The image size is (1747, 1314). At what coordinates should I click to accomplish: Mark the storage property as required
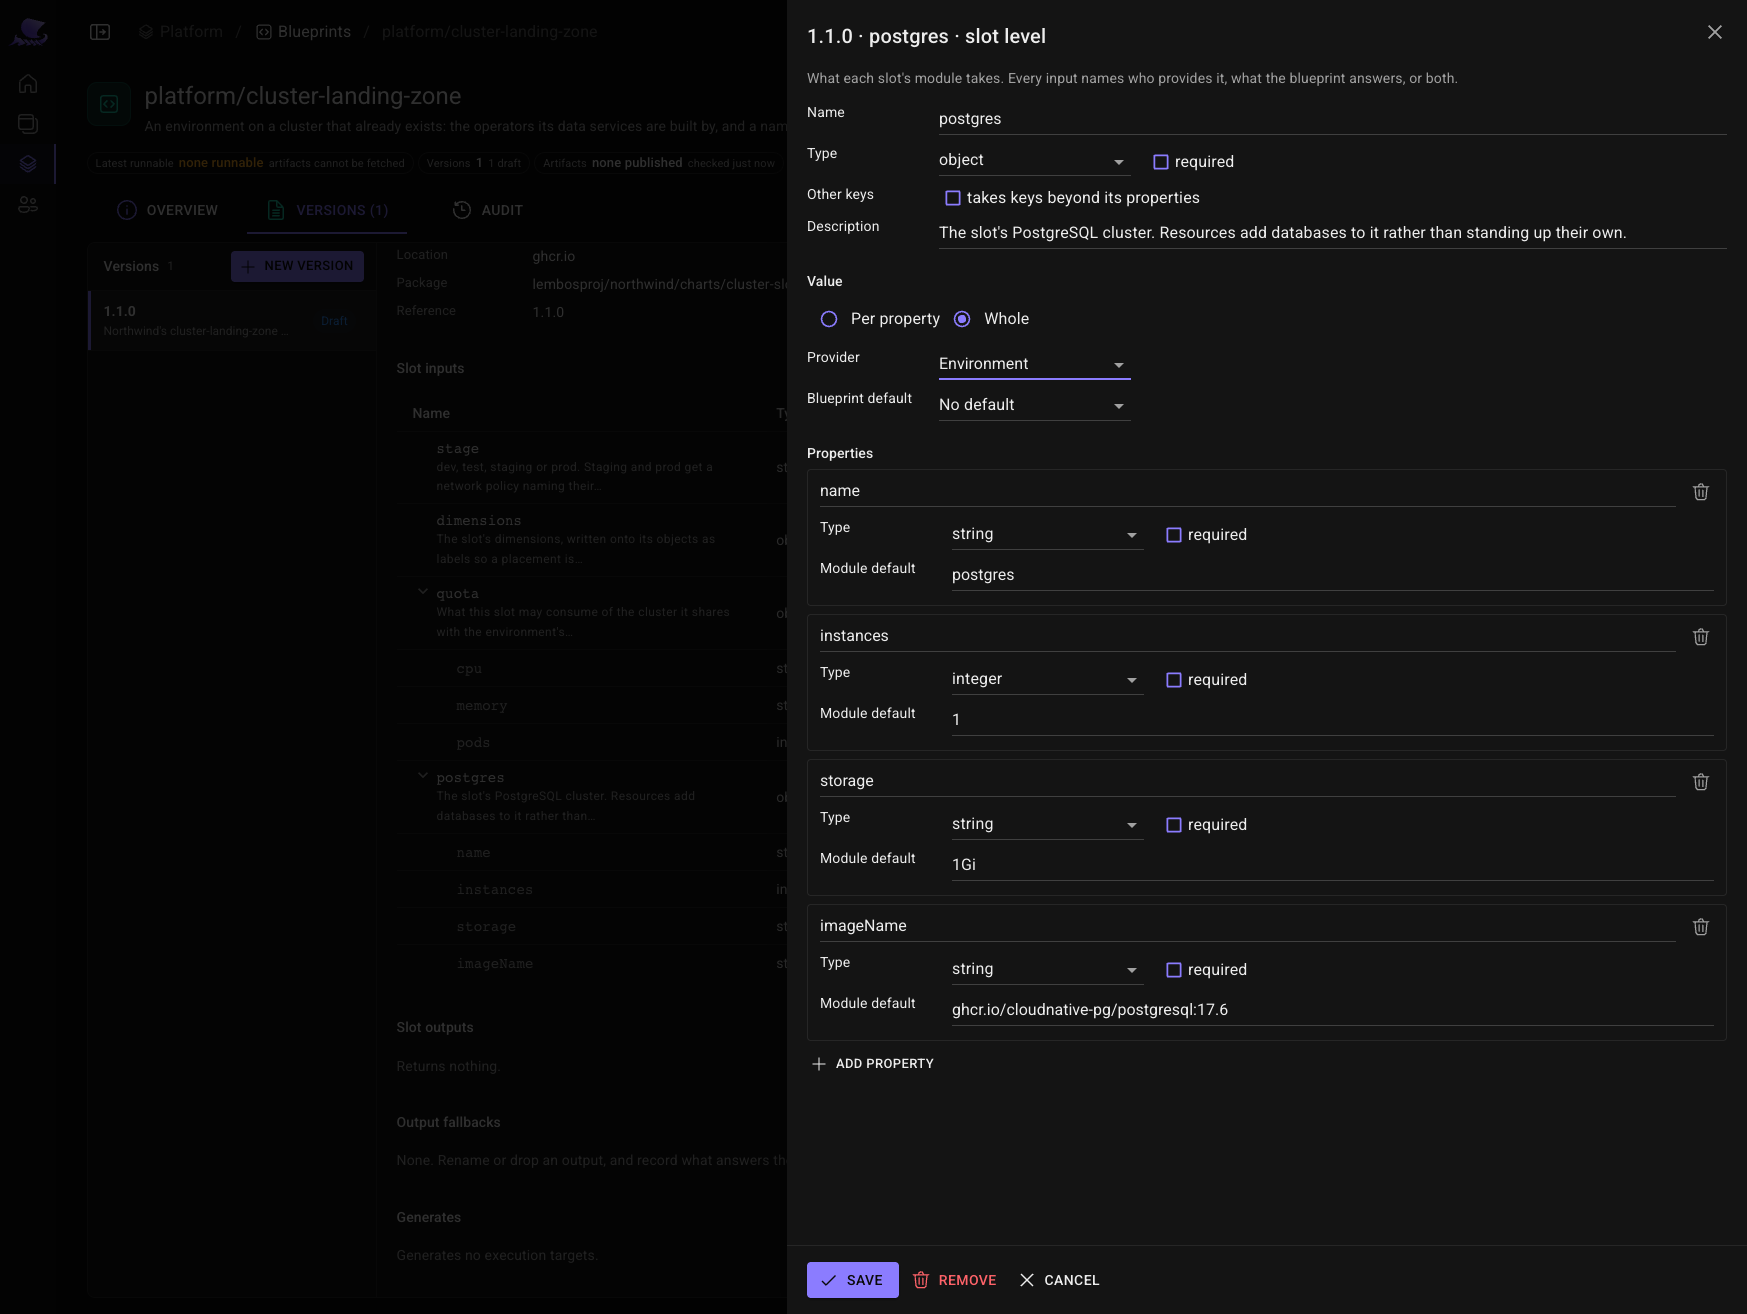pyautogui.click(x=1174, y=825)
